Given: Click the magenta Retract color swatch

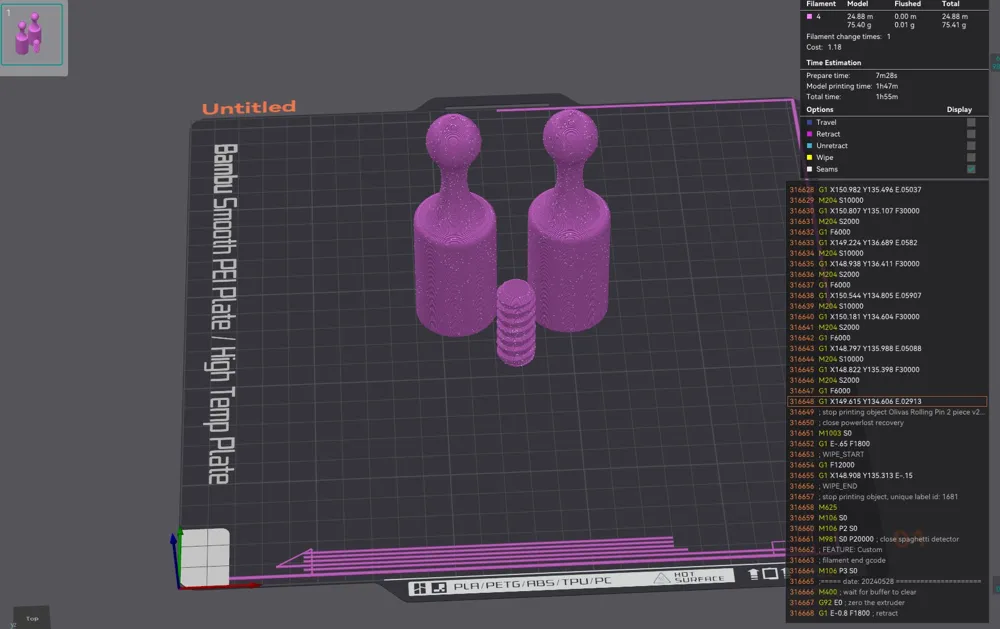Looking at the screenshot, I should (x=809, y=134).
